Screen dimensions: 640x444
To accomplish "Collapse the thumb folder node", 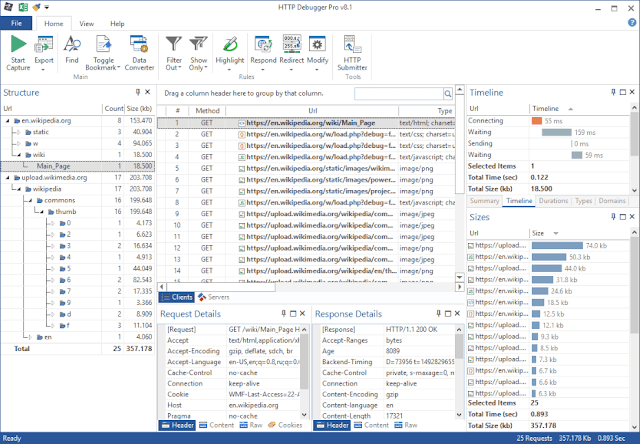I will pyautogui.click(x=42, y=212).
